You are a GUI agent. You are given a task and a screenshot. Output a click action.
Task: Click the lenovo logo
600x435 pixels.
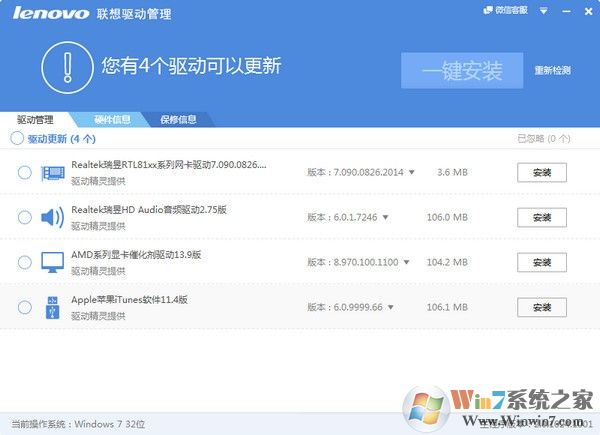pos(51,14)
